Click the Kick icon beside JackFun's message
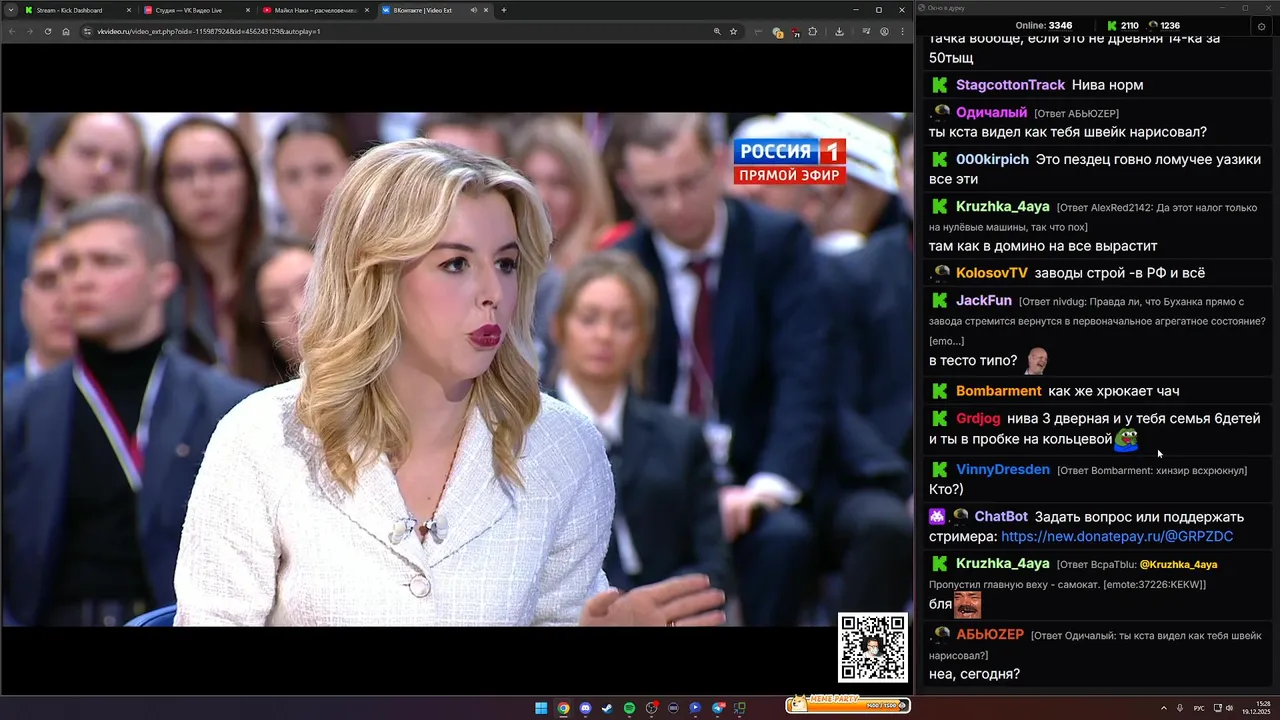This screenshot has width=1280, height=720. tap(939, 301)
